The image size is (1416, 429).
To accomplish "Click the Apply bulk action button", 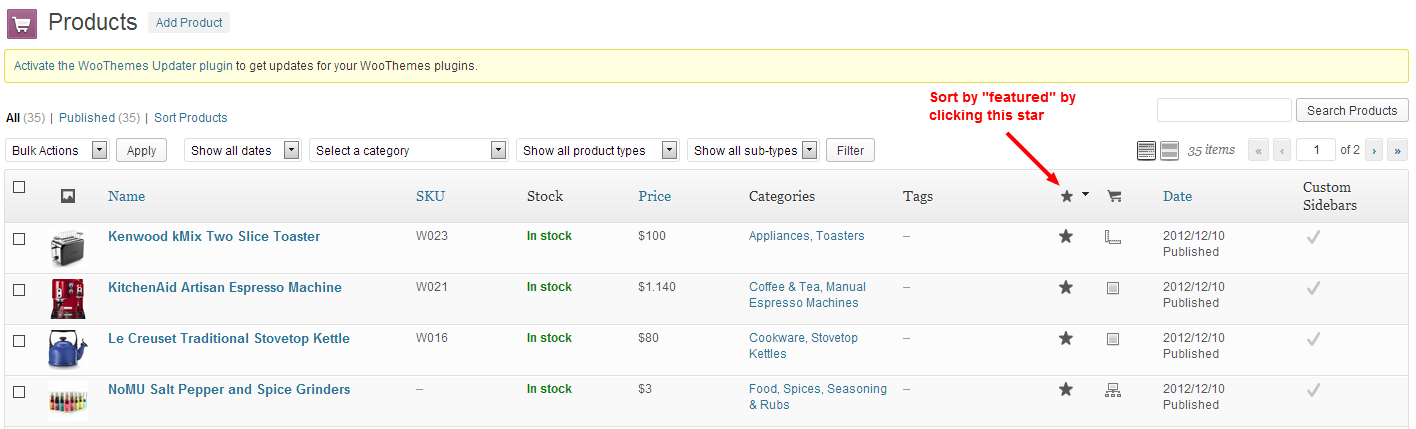I will [x=142, y=150].
